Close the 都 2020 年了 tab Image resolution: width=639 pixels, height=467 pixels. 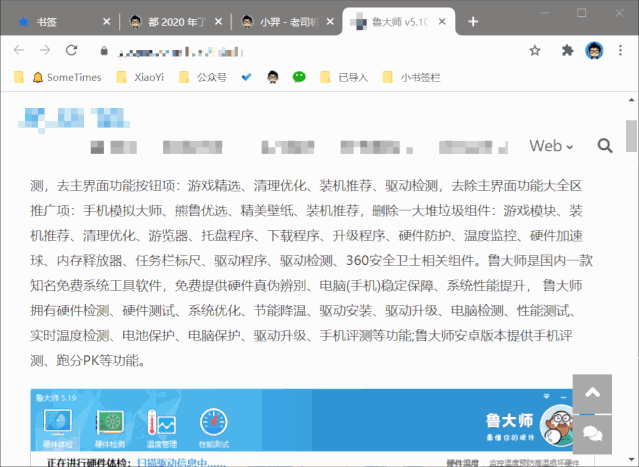coord(218,22)
